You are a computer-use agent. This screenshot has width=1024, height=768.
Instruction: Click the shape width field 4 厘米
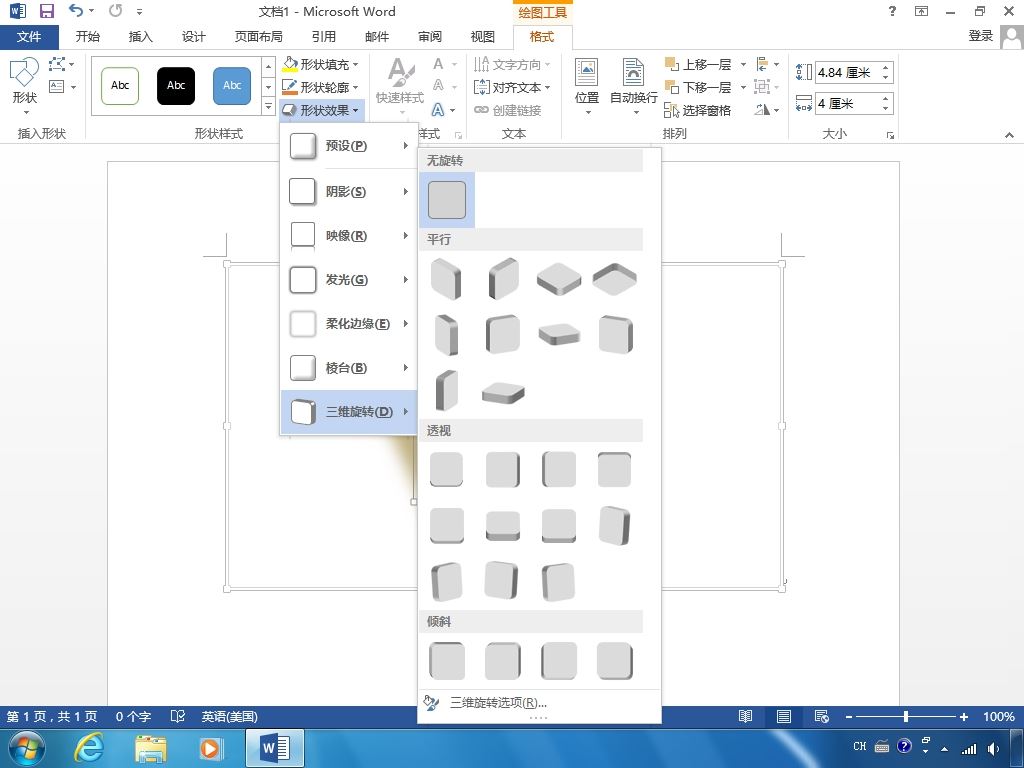[848, 104]
